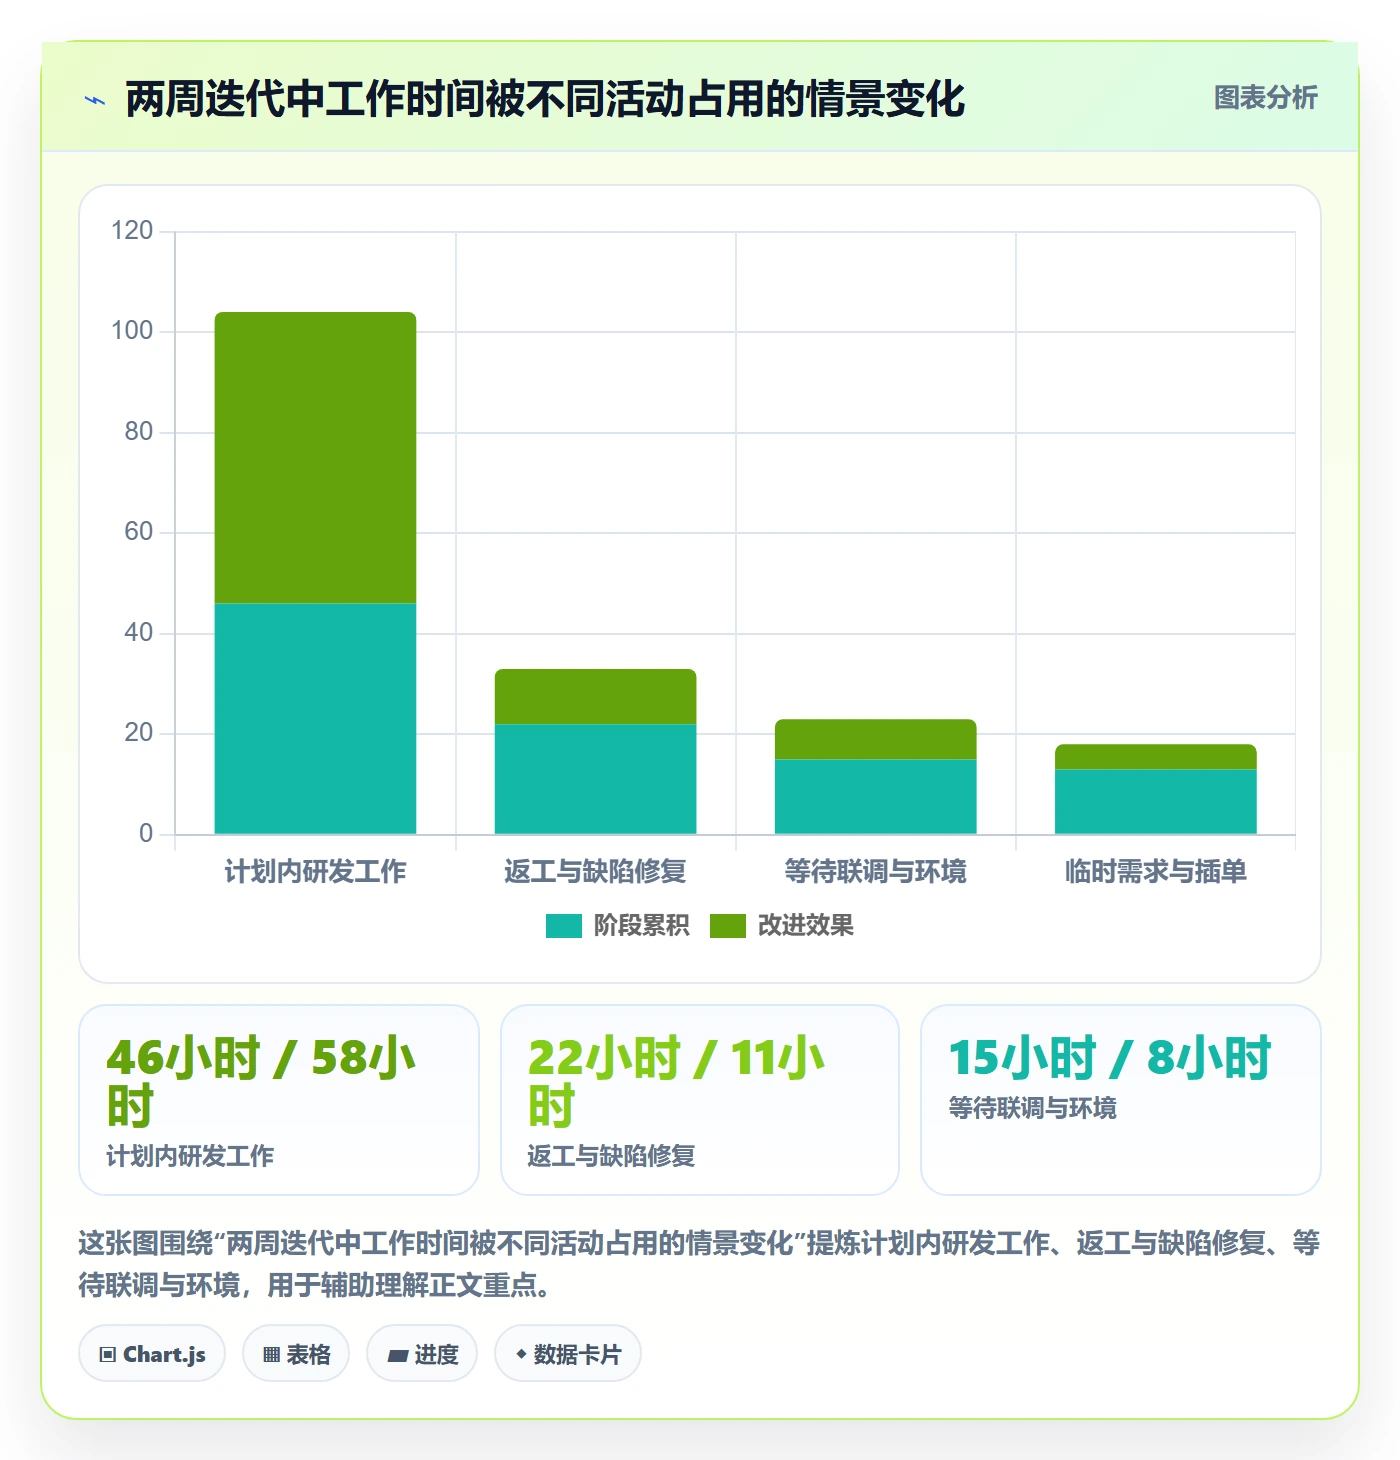Click the teal 阶段累积 legend color swatch
This screenshot has height=1460, width=1400.
(x=563, y=926)
